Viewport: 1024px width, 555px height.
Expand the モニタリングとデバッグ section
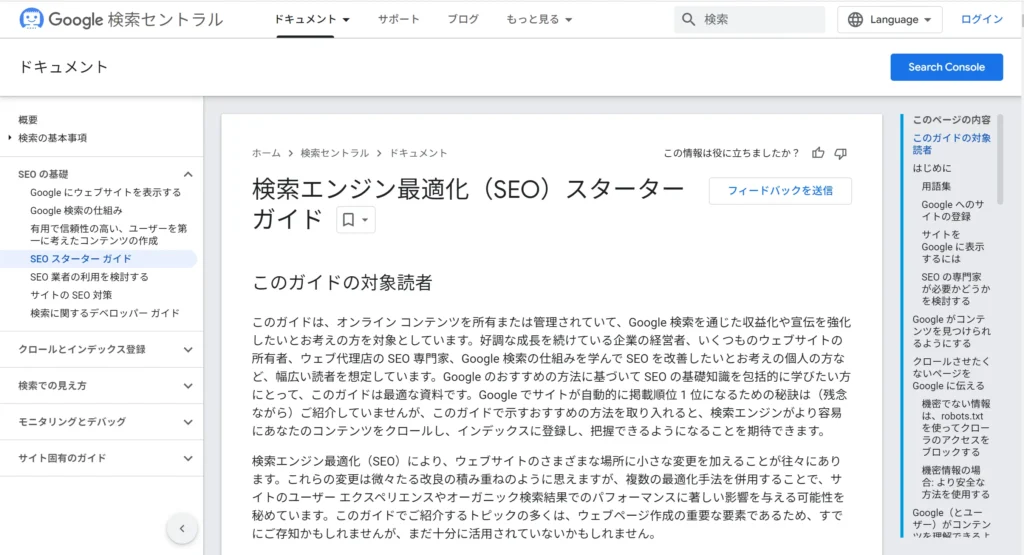pyautogui.click(x=188, y=422)
